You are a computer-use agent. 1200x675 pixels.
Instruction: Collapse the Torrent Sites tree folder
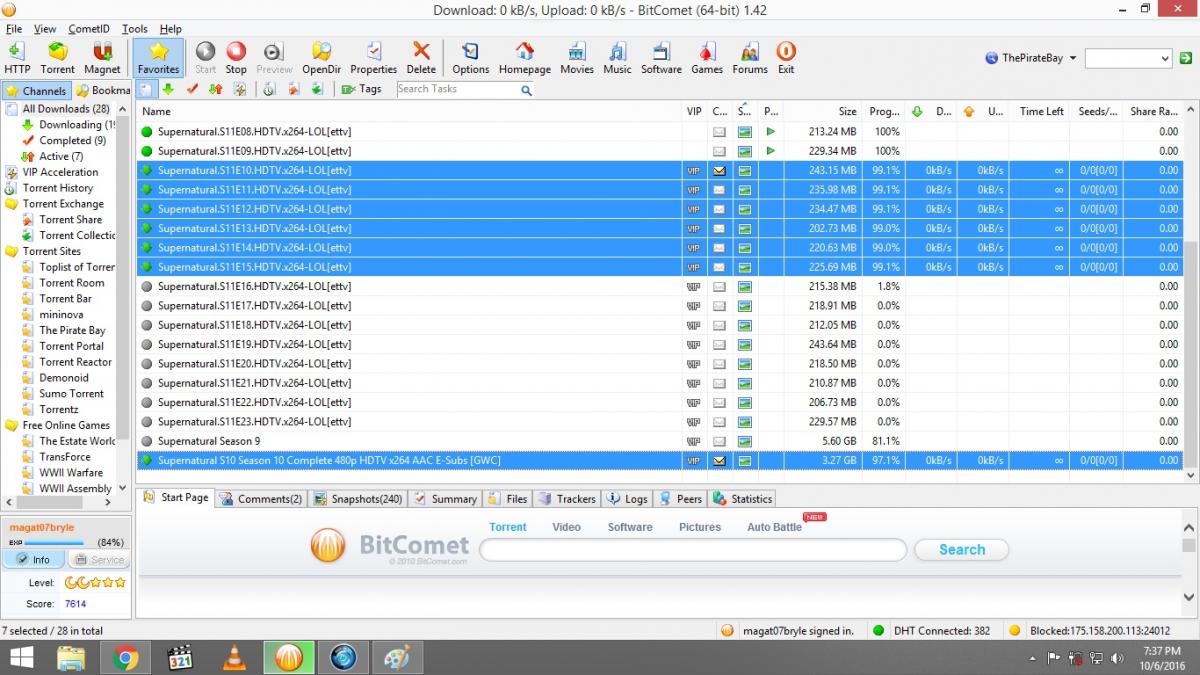tap(51, 251)
